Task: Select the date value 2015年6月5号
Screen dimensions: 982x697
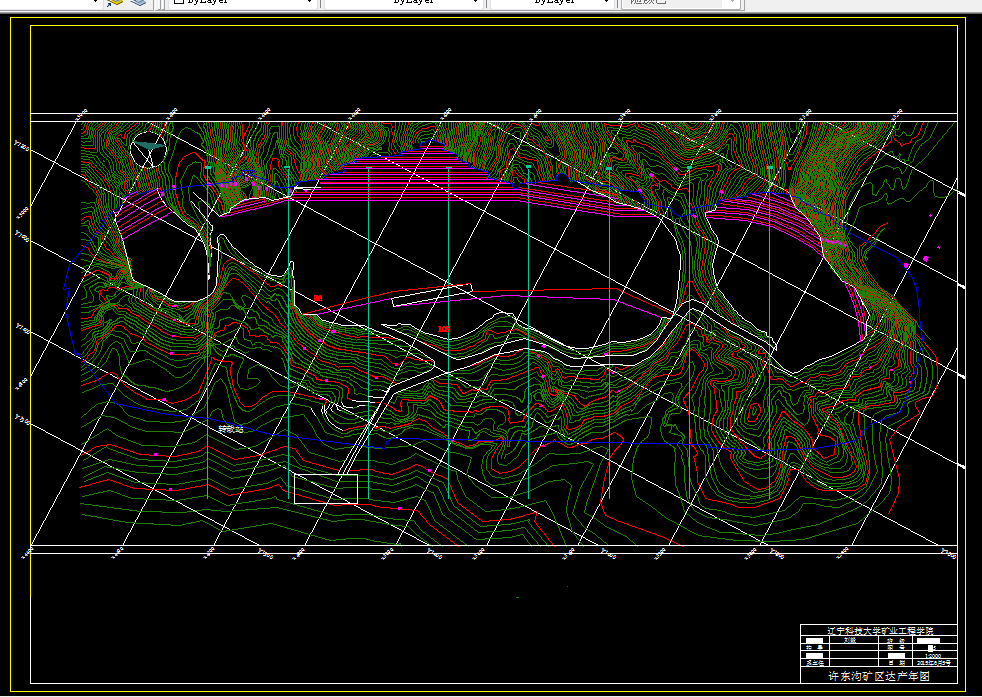Action: pos(933,663)
